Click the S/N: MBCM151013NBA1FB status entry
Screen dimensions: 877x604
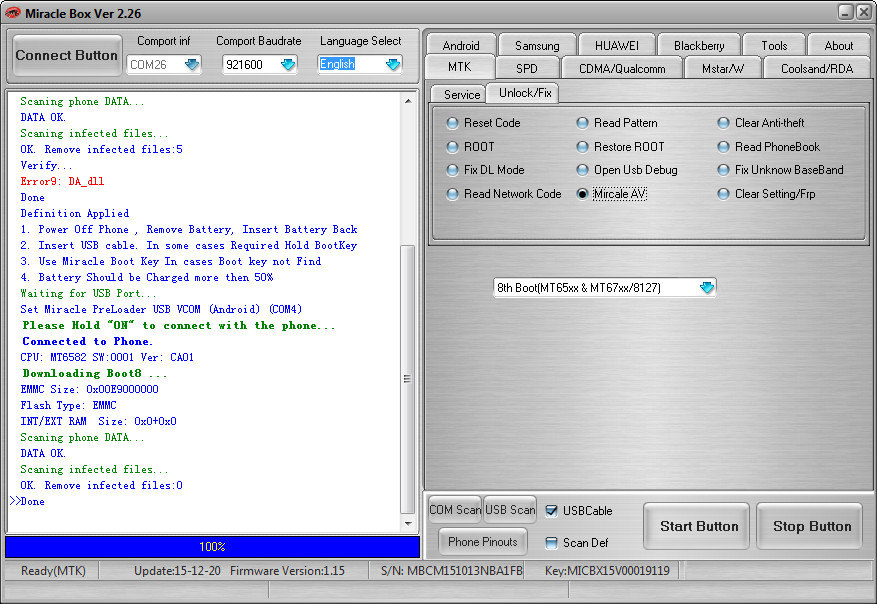pos(451,570)
